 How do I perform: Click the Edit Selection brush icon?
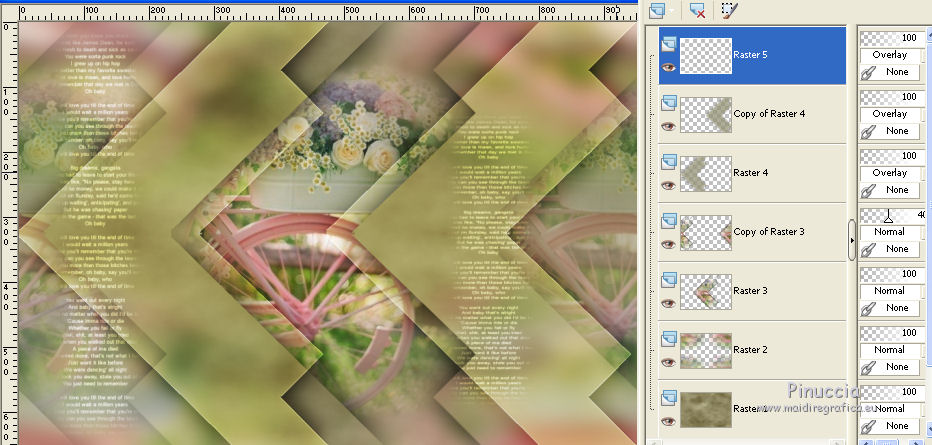729,10
